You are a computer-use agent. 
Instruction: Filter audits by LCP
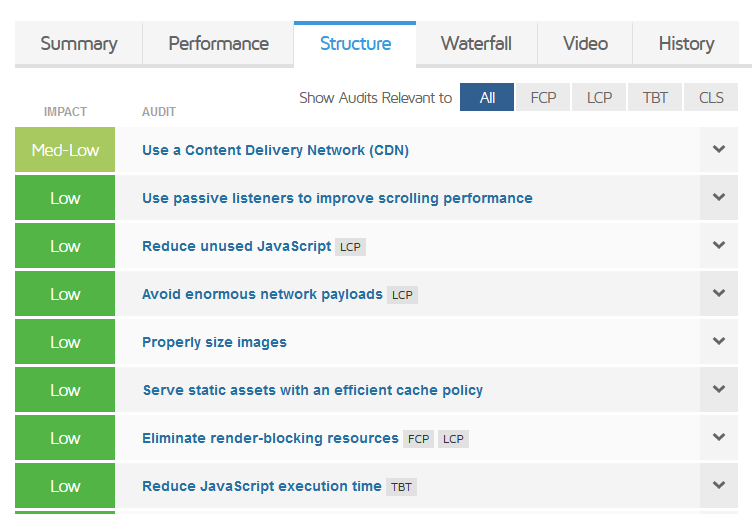point(599,97)
